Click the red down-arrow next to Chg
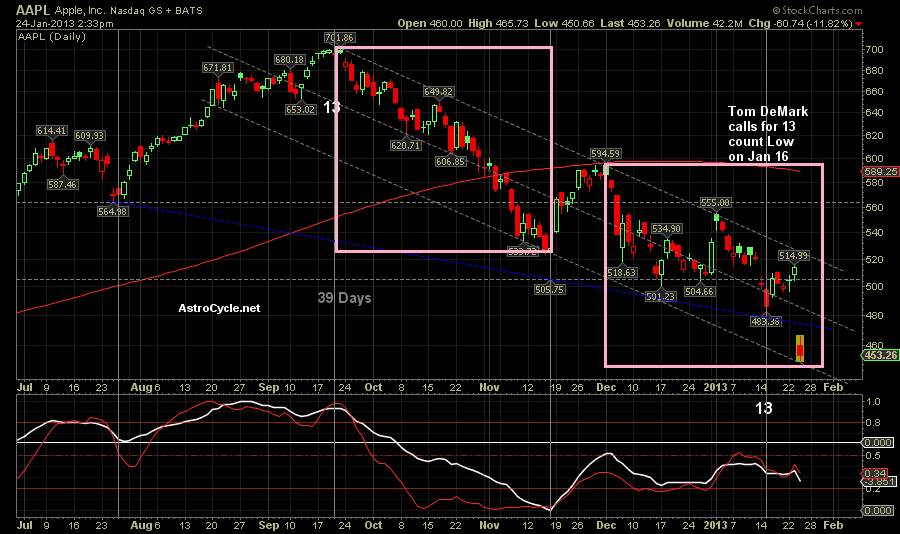The height and width of the screenshot is (534, 900). [858, 24]
